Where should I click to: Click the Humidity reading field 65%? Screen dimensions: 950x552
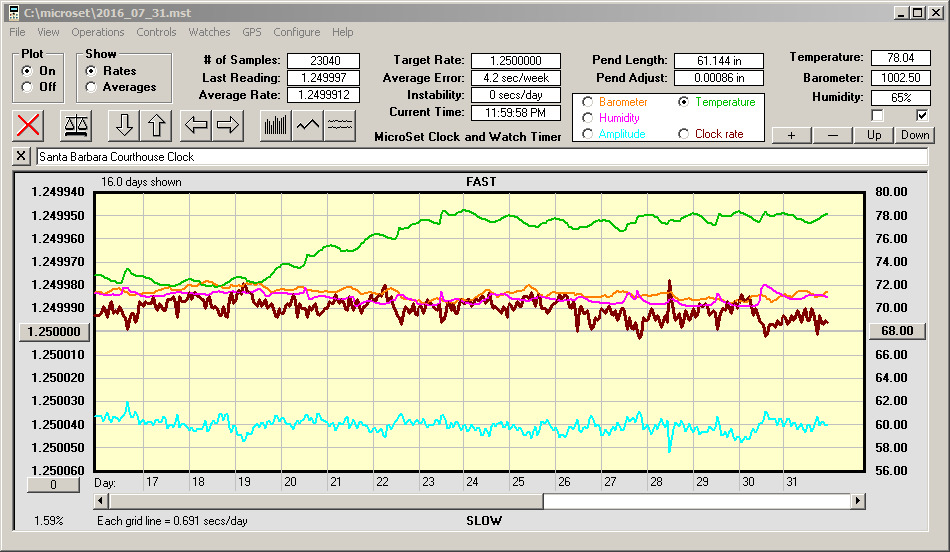click(900, 98)
